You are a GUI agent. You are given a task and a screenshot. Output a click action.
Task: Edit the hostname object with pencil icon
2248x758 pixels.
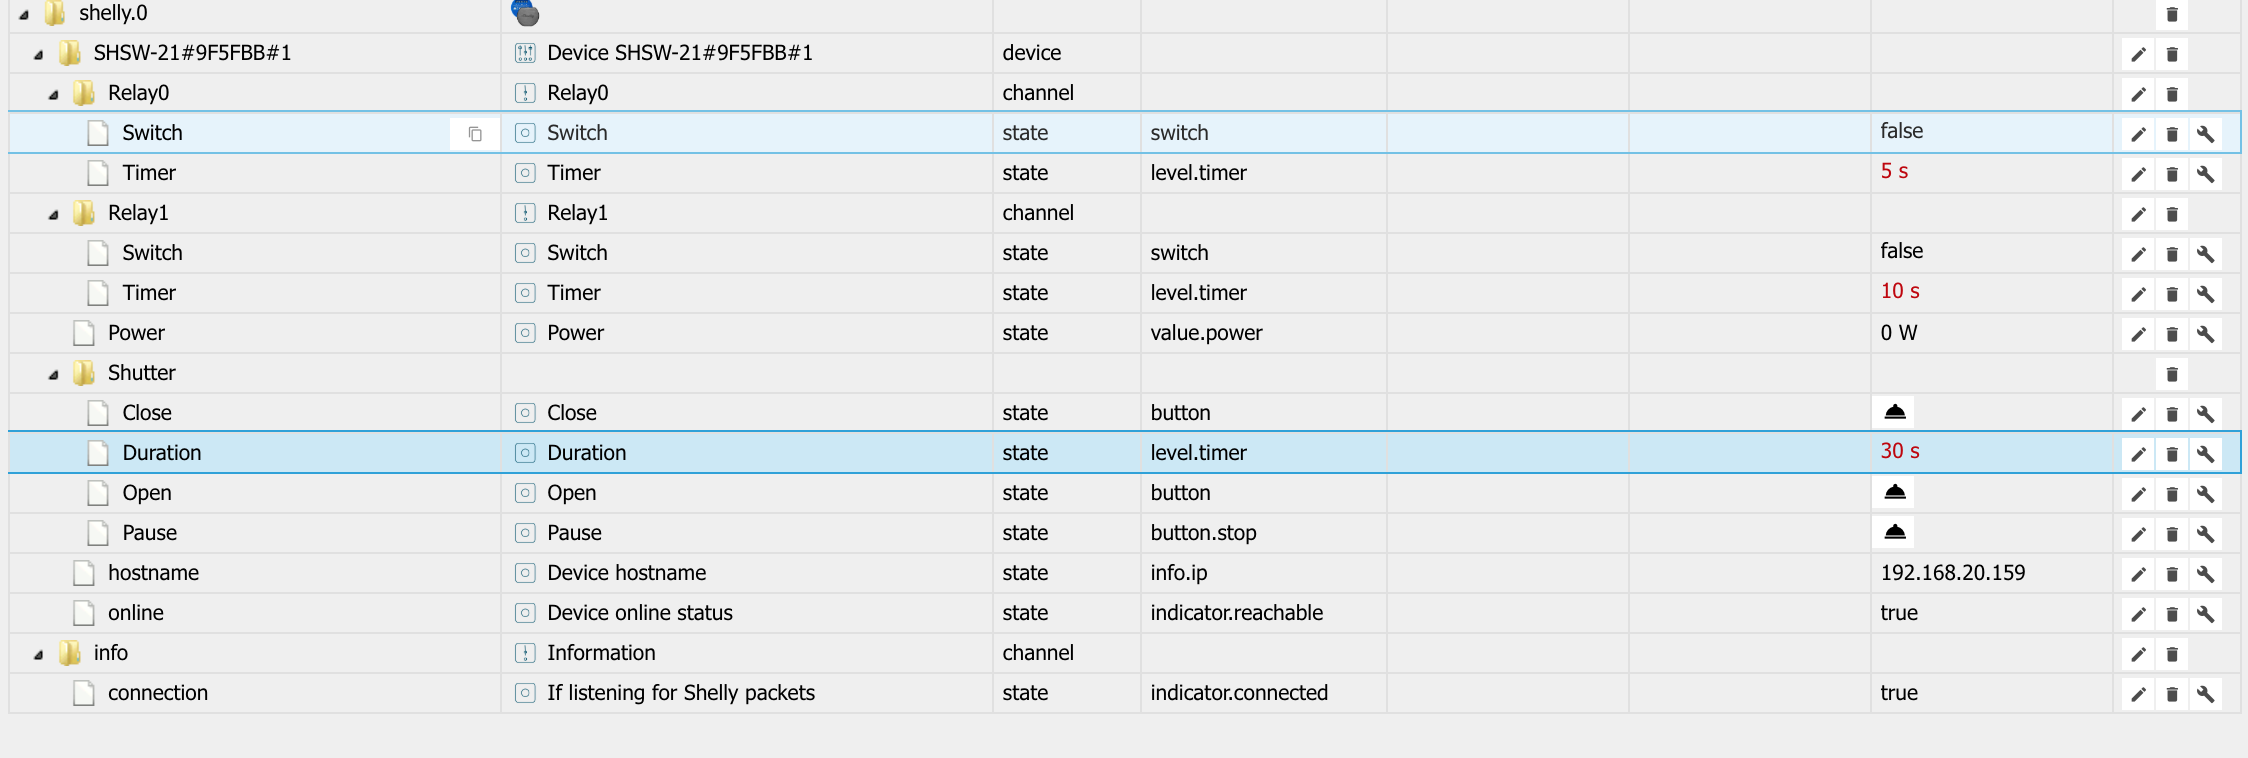coord(2138,574)
